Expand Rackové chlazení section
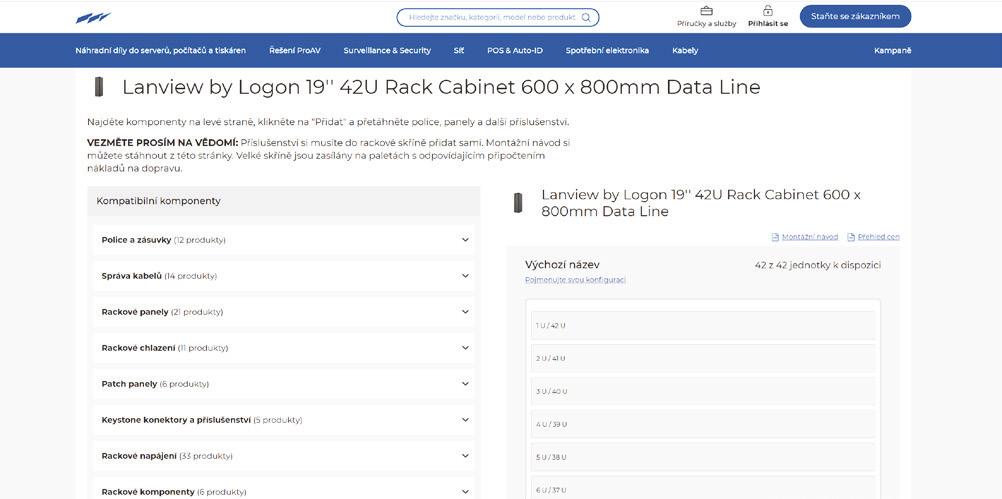 tap(284, 348)
